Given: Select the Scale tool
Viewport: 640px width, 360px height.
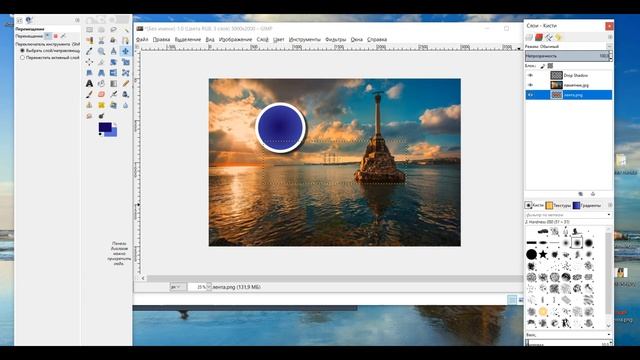Looking at the screenshot, I should (125, 62).
